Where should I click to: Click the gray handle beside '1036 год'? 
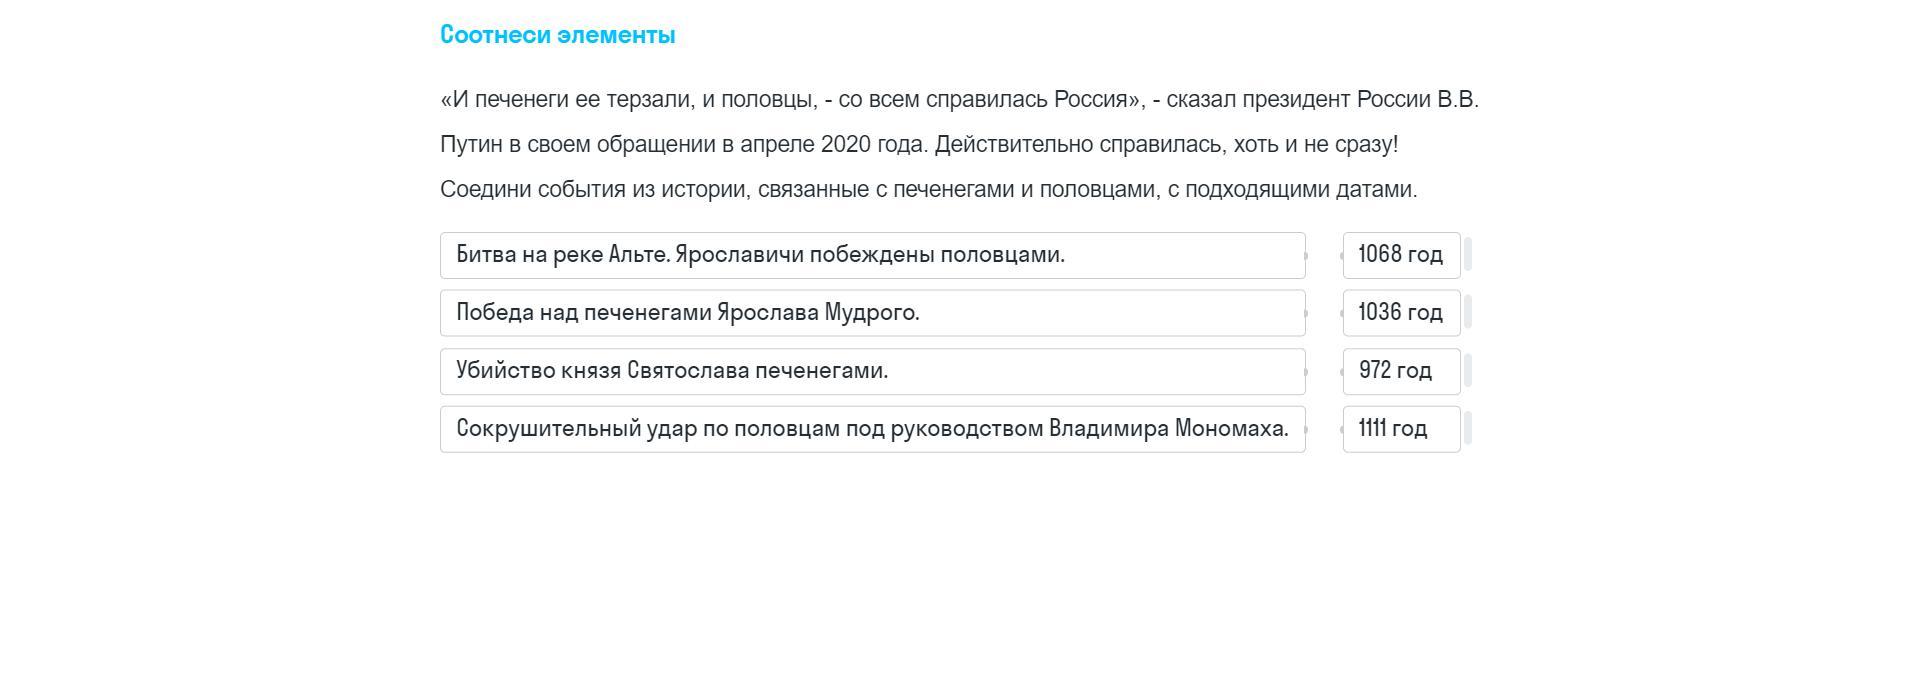[x=1468, y=313]
